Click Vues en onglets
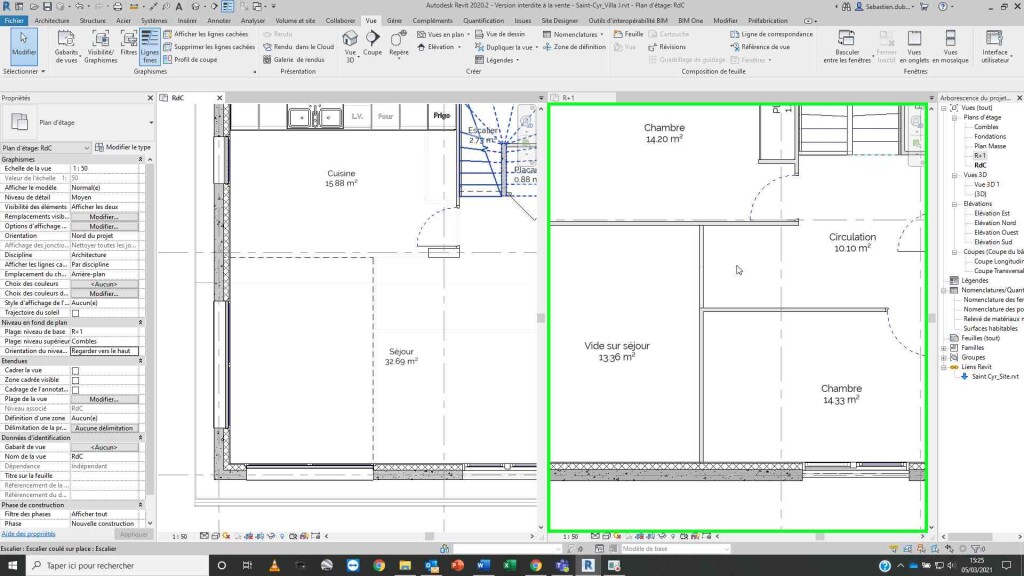Screen dimensions: 1024x576 [x=914, y=46]
